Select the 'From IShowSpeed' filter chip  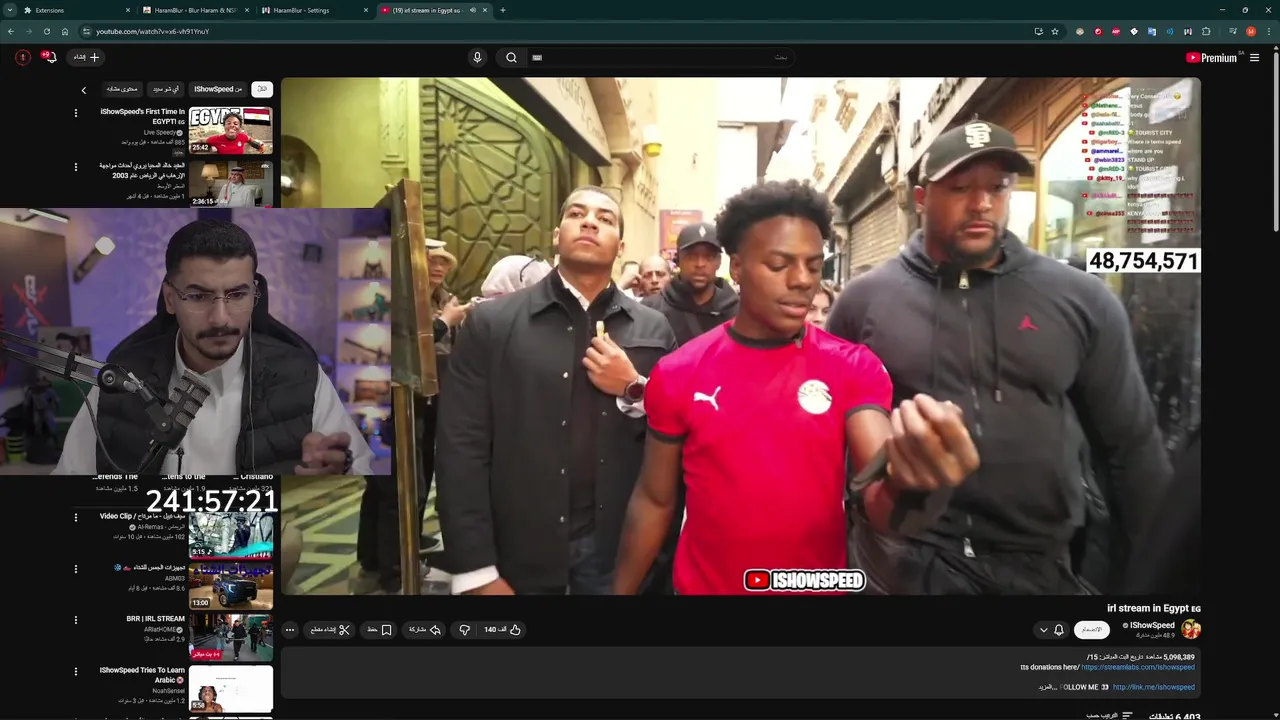pos(218,89)
